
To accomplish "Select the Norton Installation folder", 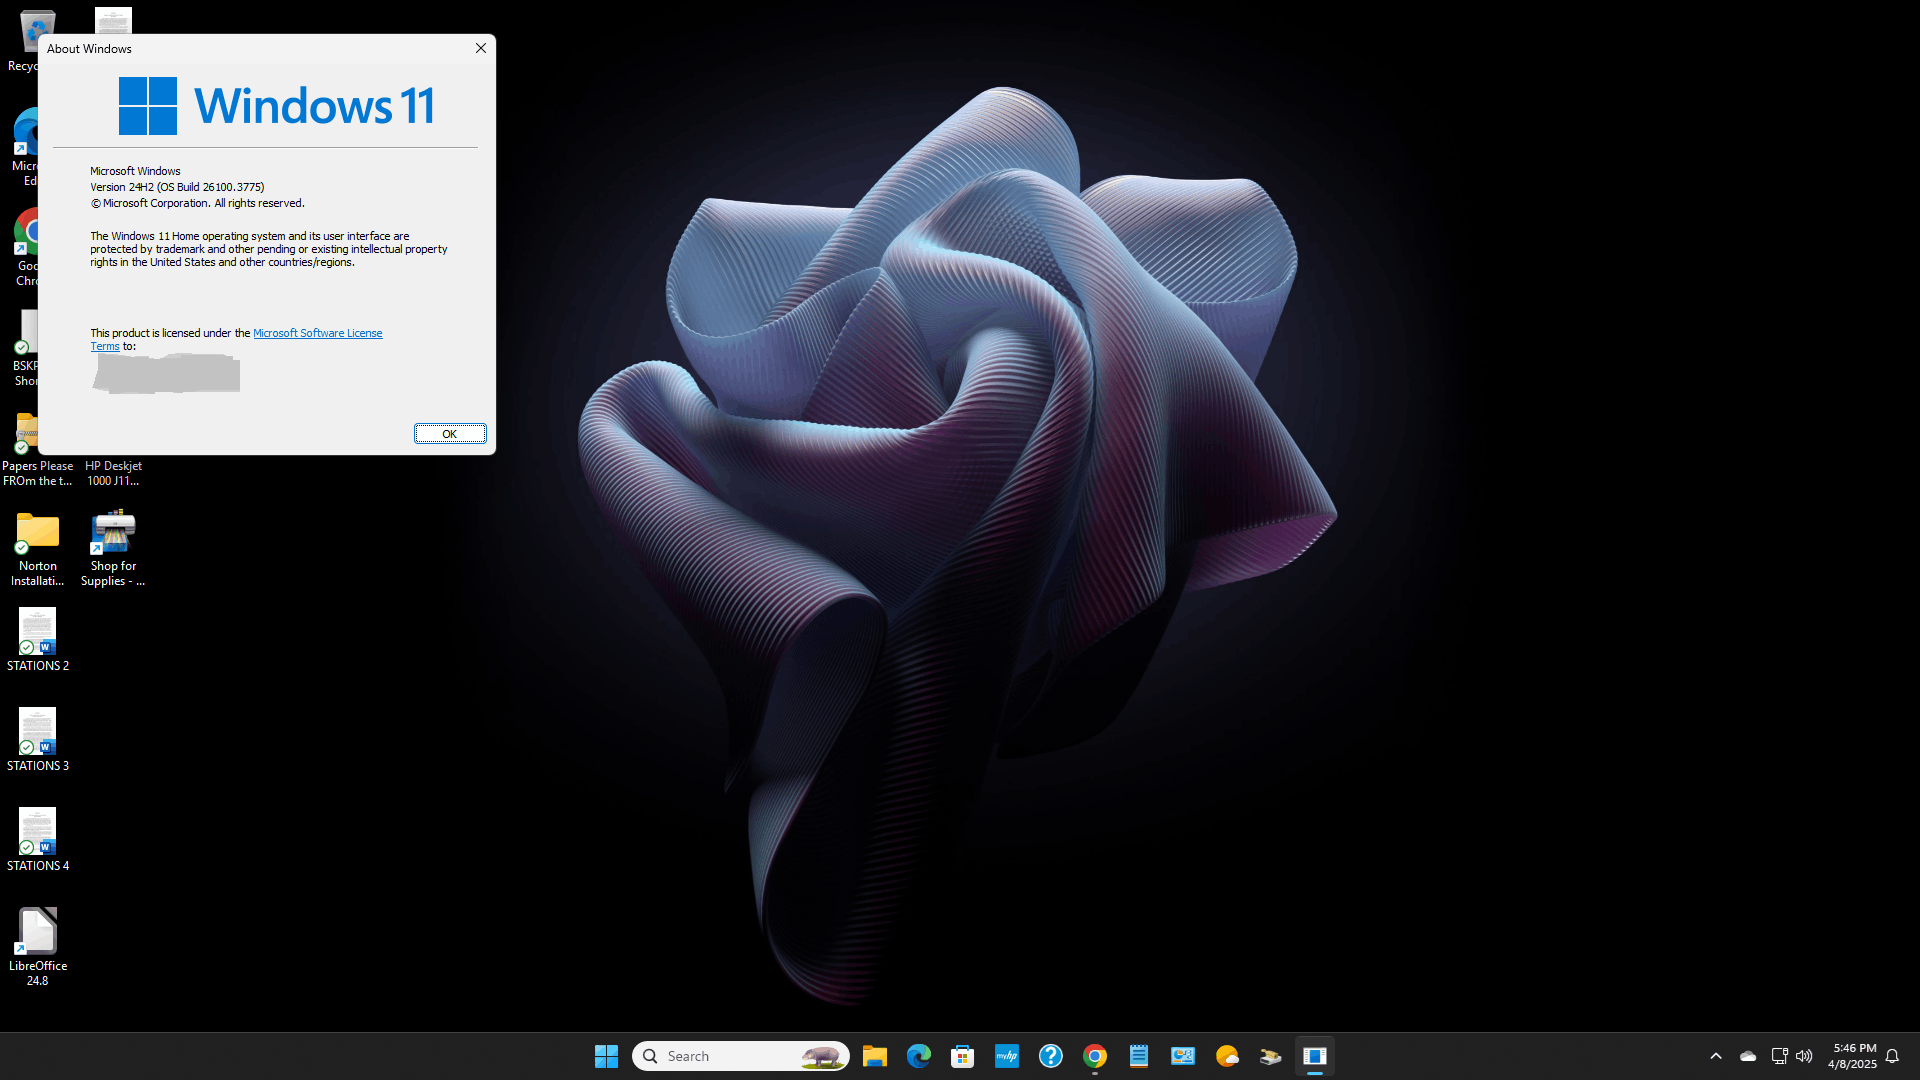I will [x=38, y=549].
